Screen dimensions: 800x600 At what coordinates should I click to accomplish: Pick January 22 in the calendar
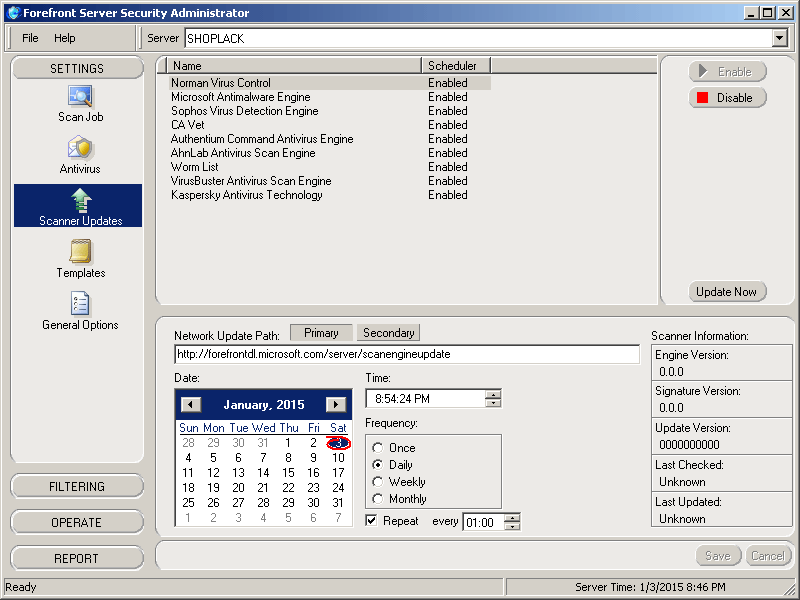tap(288, 488)
